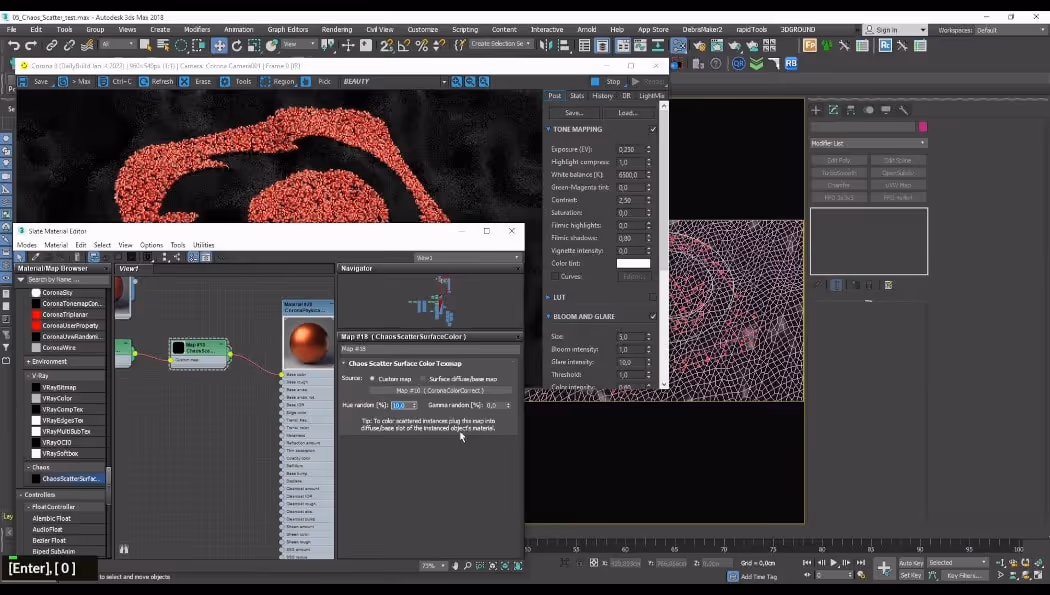Disable the Tone Mapping checkbox
1050x595 pixels.
coord(653,129)
